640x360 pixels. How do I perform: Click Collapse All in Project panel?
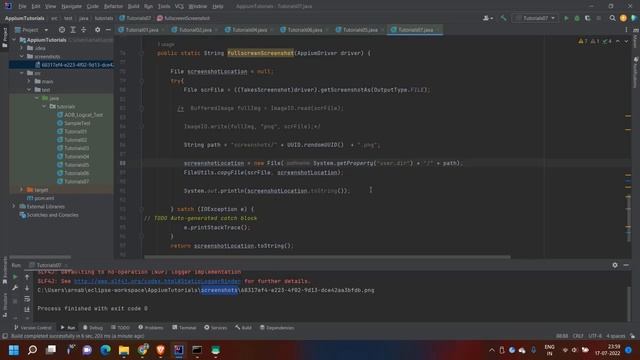[84, 30]
